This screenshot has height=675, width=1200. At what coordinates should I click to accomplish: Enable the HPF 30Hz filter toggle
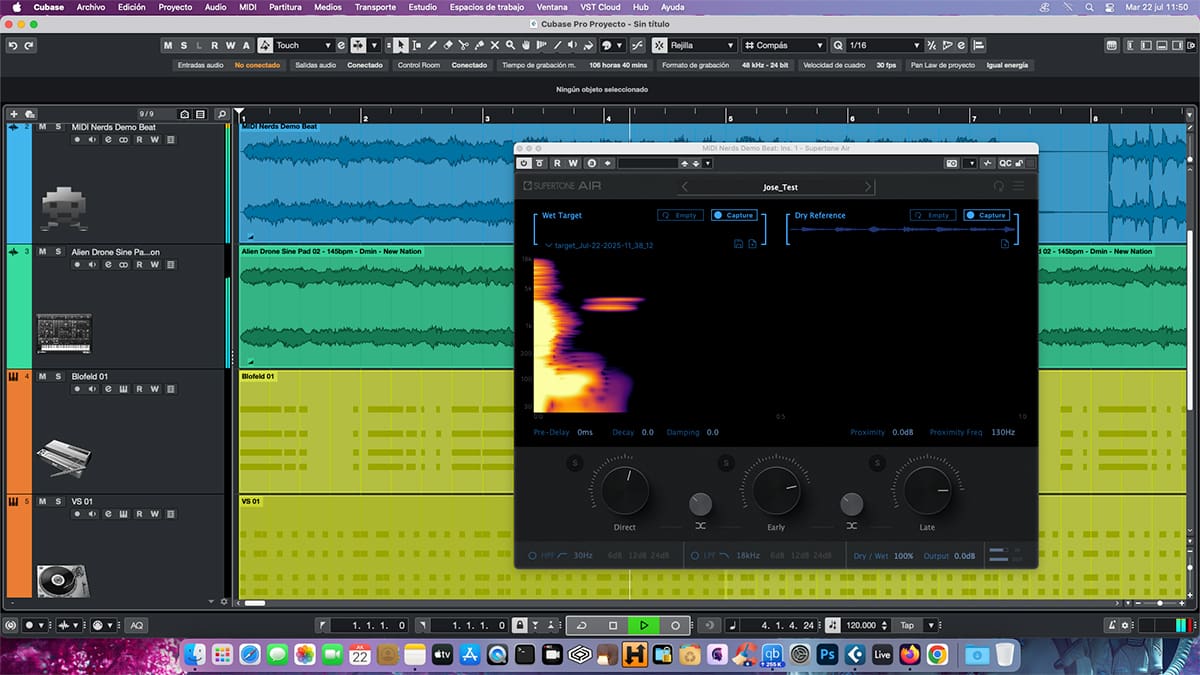tap(532, 555)
